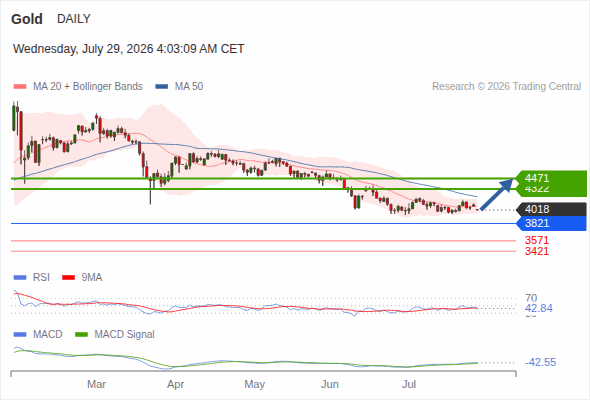Click the 'RSI' legend label
The image size is (590, 400).
[x=41, y=278]
